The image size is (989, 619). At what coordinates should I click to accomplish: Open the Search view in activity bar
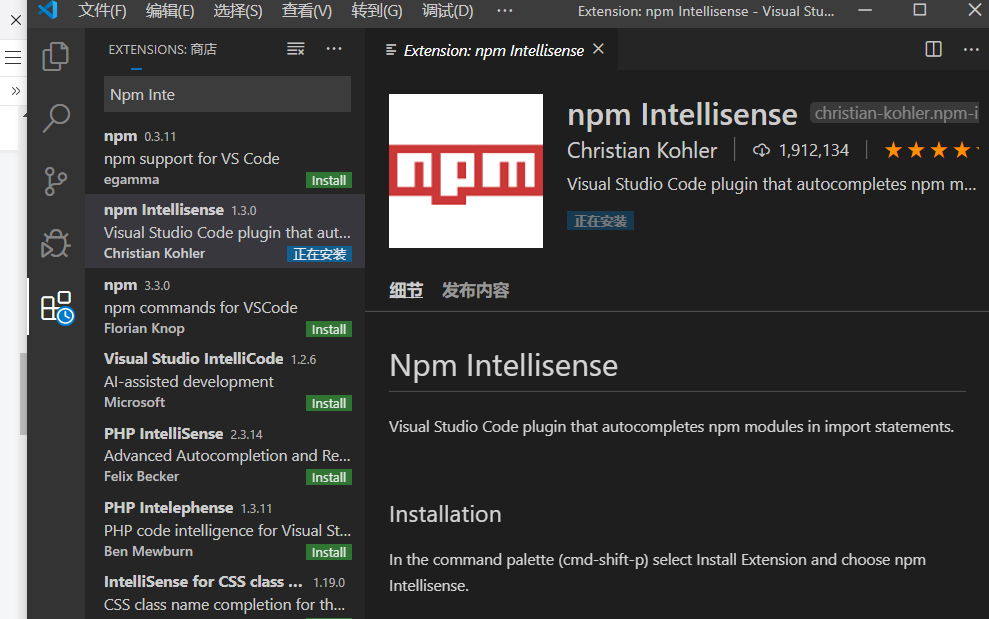click(x=56, y=118)
